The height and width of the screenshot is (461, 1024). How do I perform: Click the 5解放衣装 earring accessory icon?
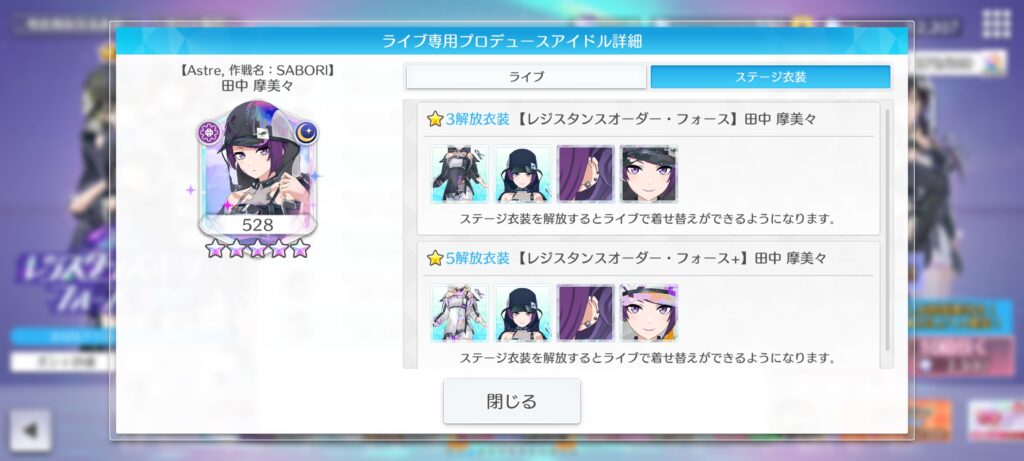pyautogui.click(x=586, y=313)
